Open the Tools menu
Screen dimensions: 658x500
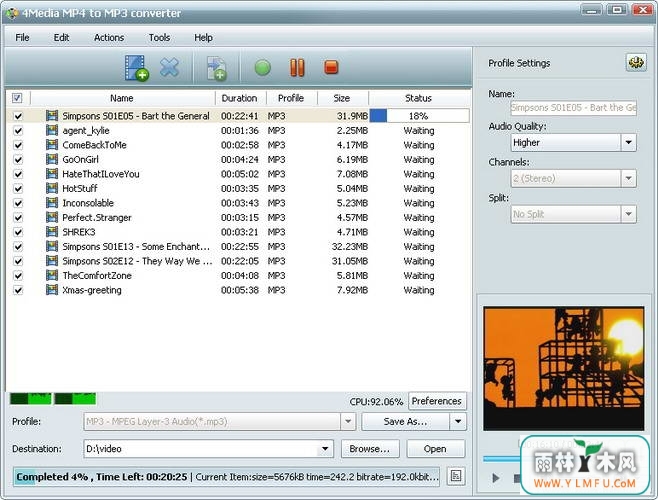coord(159,38)
